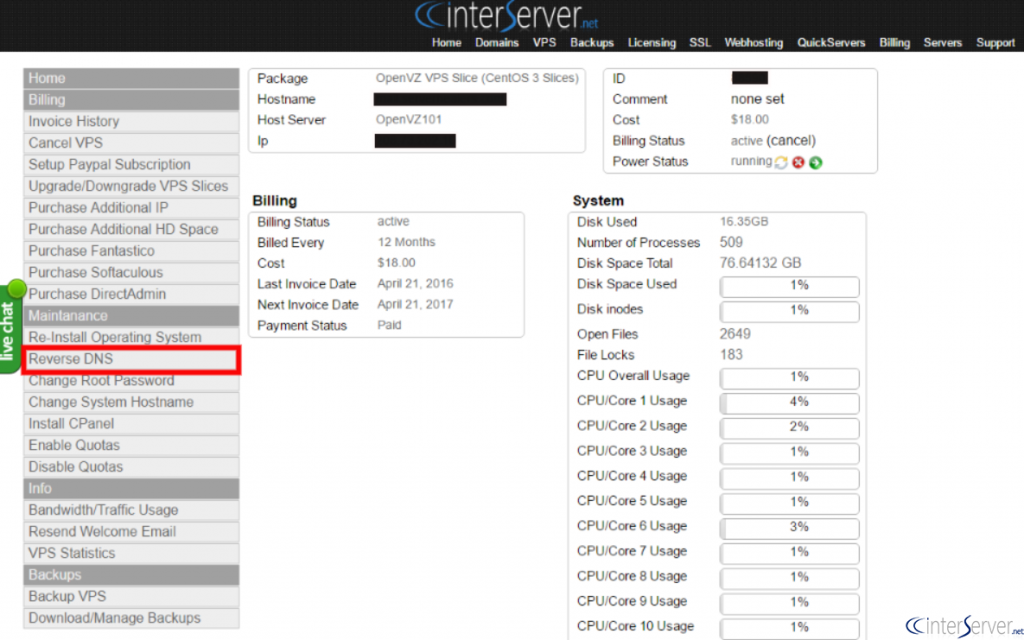Click Backup VPS in the sidebar

click(x=131, y=596)
